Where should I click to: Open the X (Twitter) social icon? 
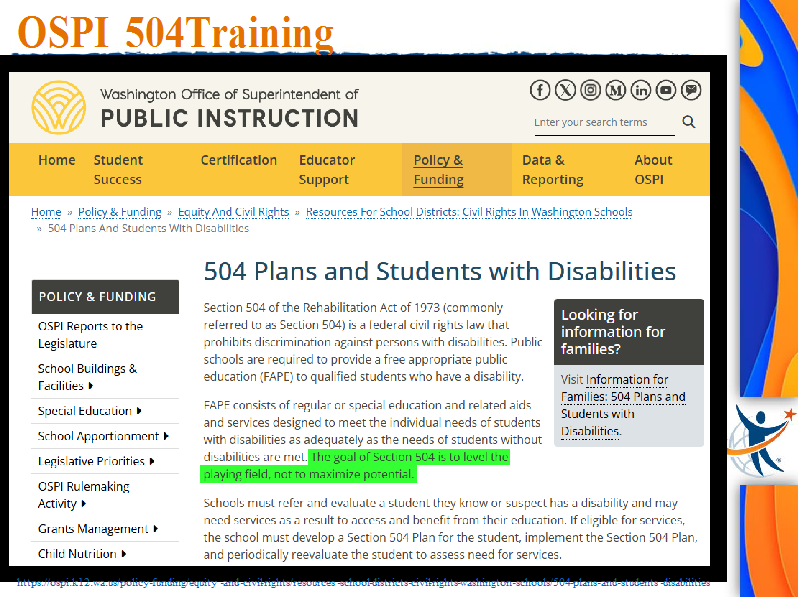click(x=565, y=90)
